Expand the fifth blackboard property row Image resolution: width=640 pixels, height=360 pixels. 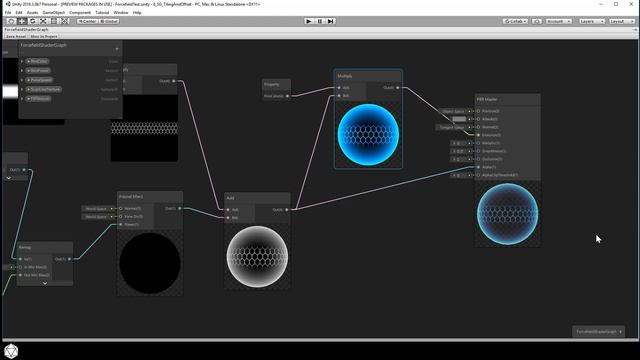[x=22, y=99]
